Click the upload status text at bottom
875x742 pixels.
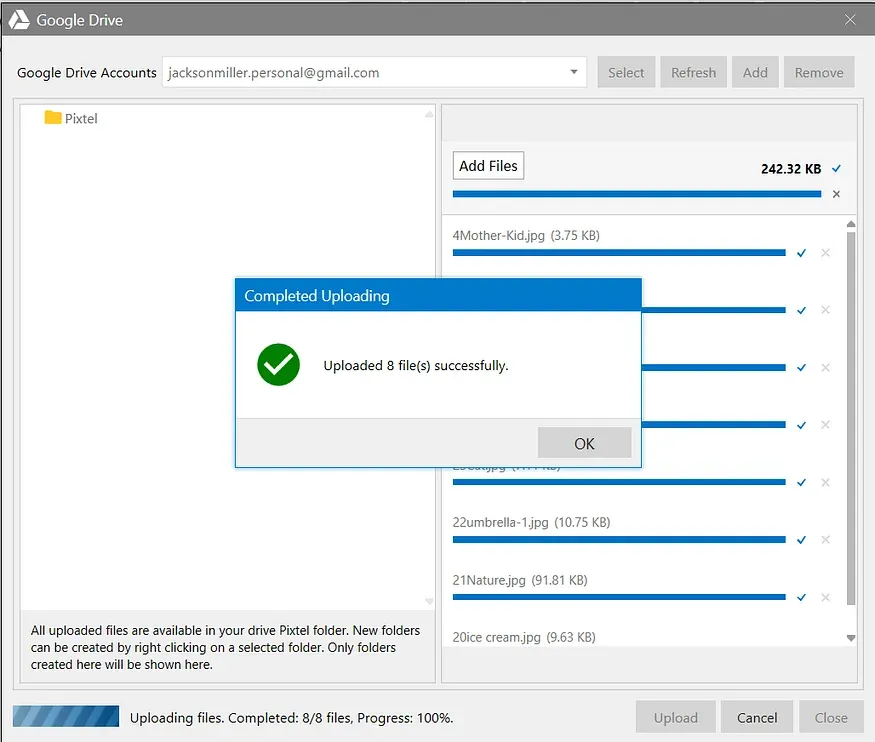pyautogui.click(x=291, y=717)
